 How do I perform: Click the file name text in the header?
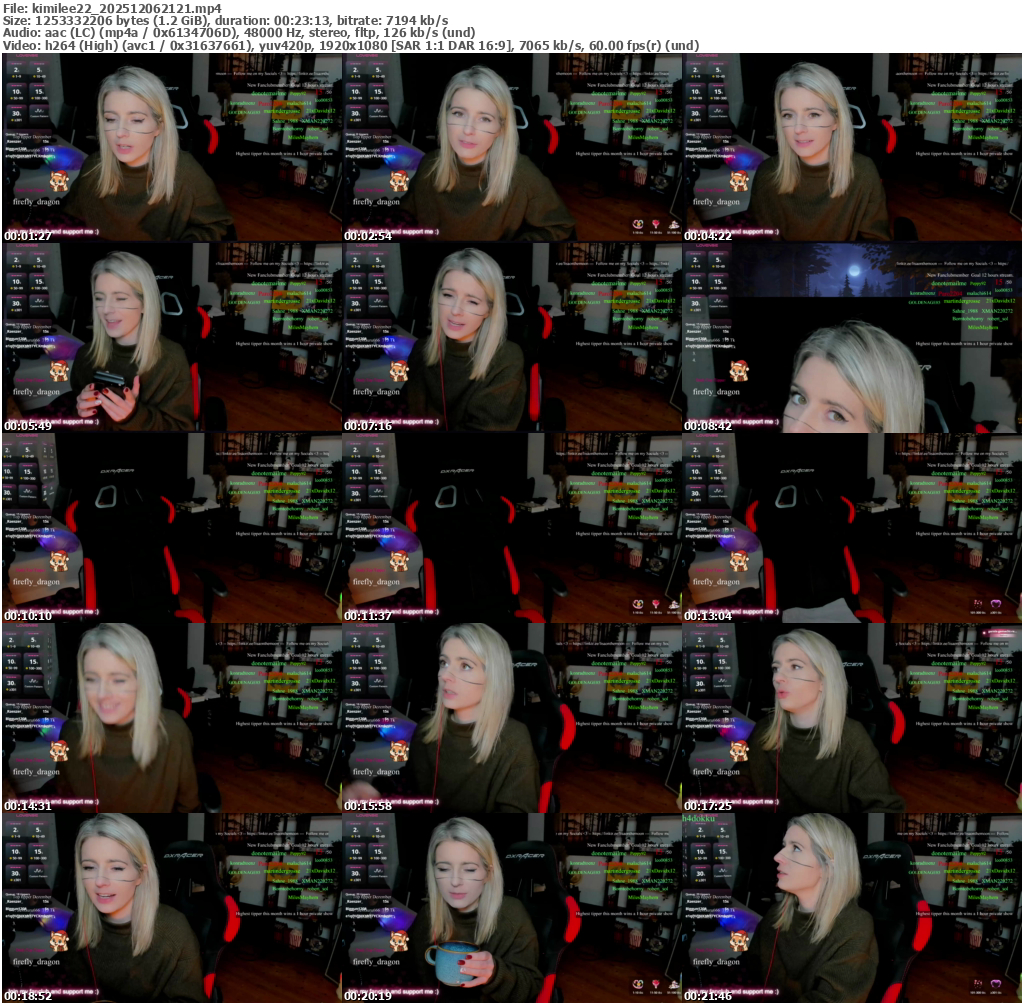click(x=112, y=8)
